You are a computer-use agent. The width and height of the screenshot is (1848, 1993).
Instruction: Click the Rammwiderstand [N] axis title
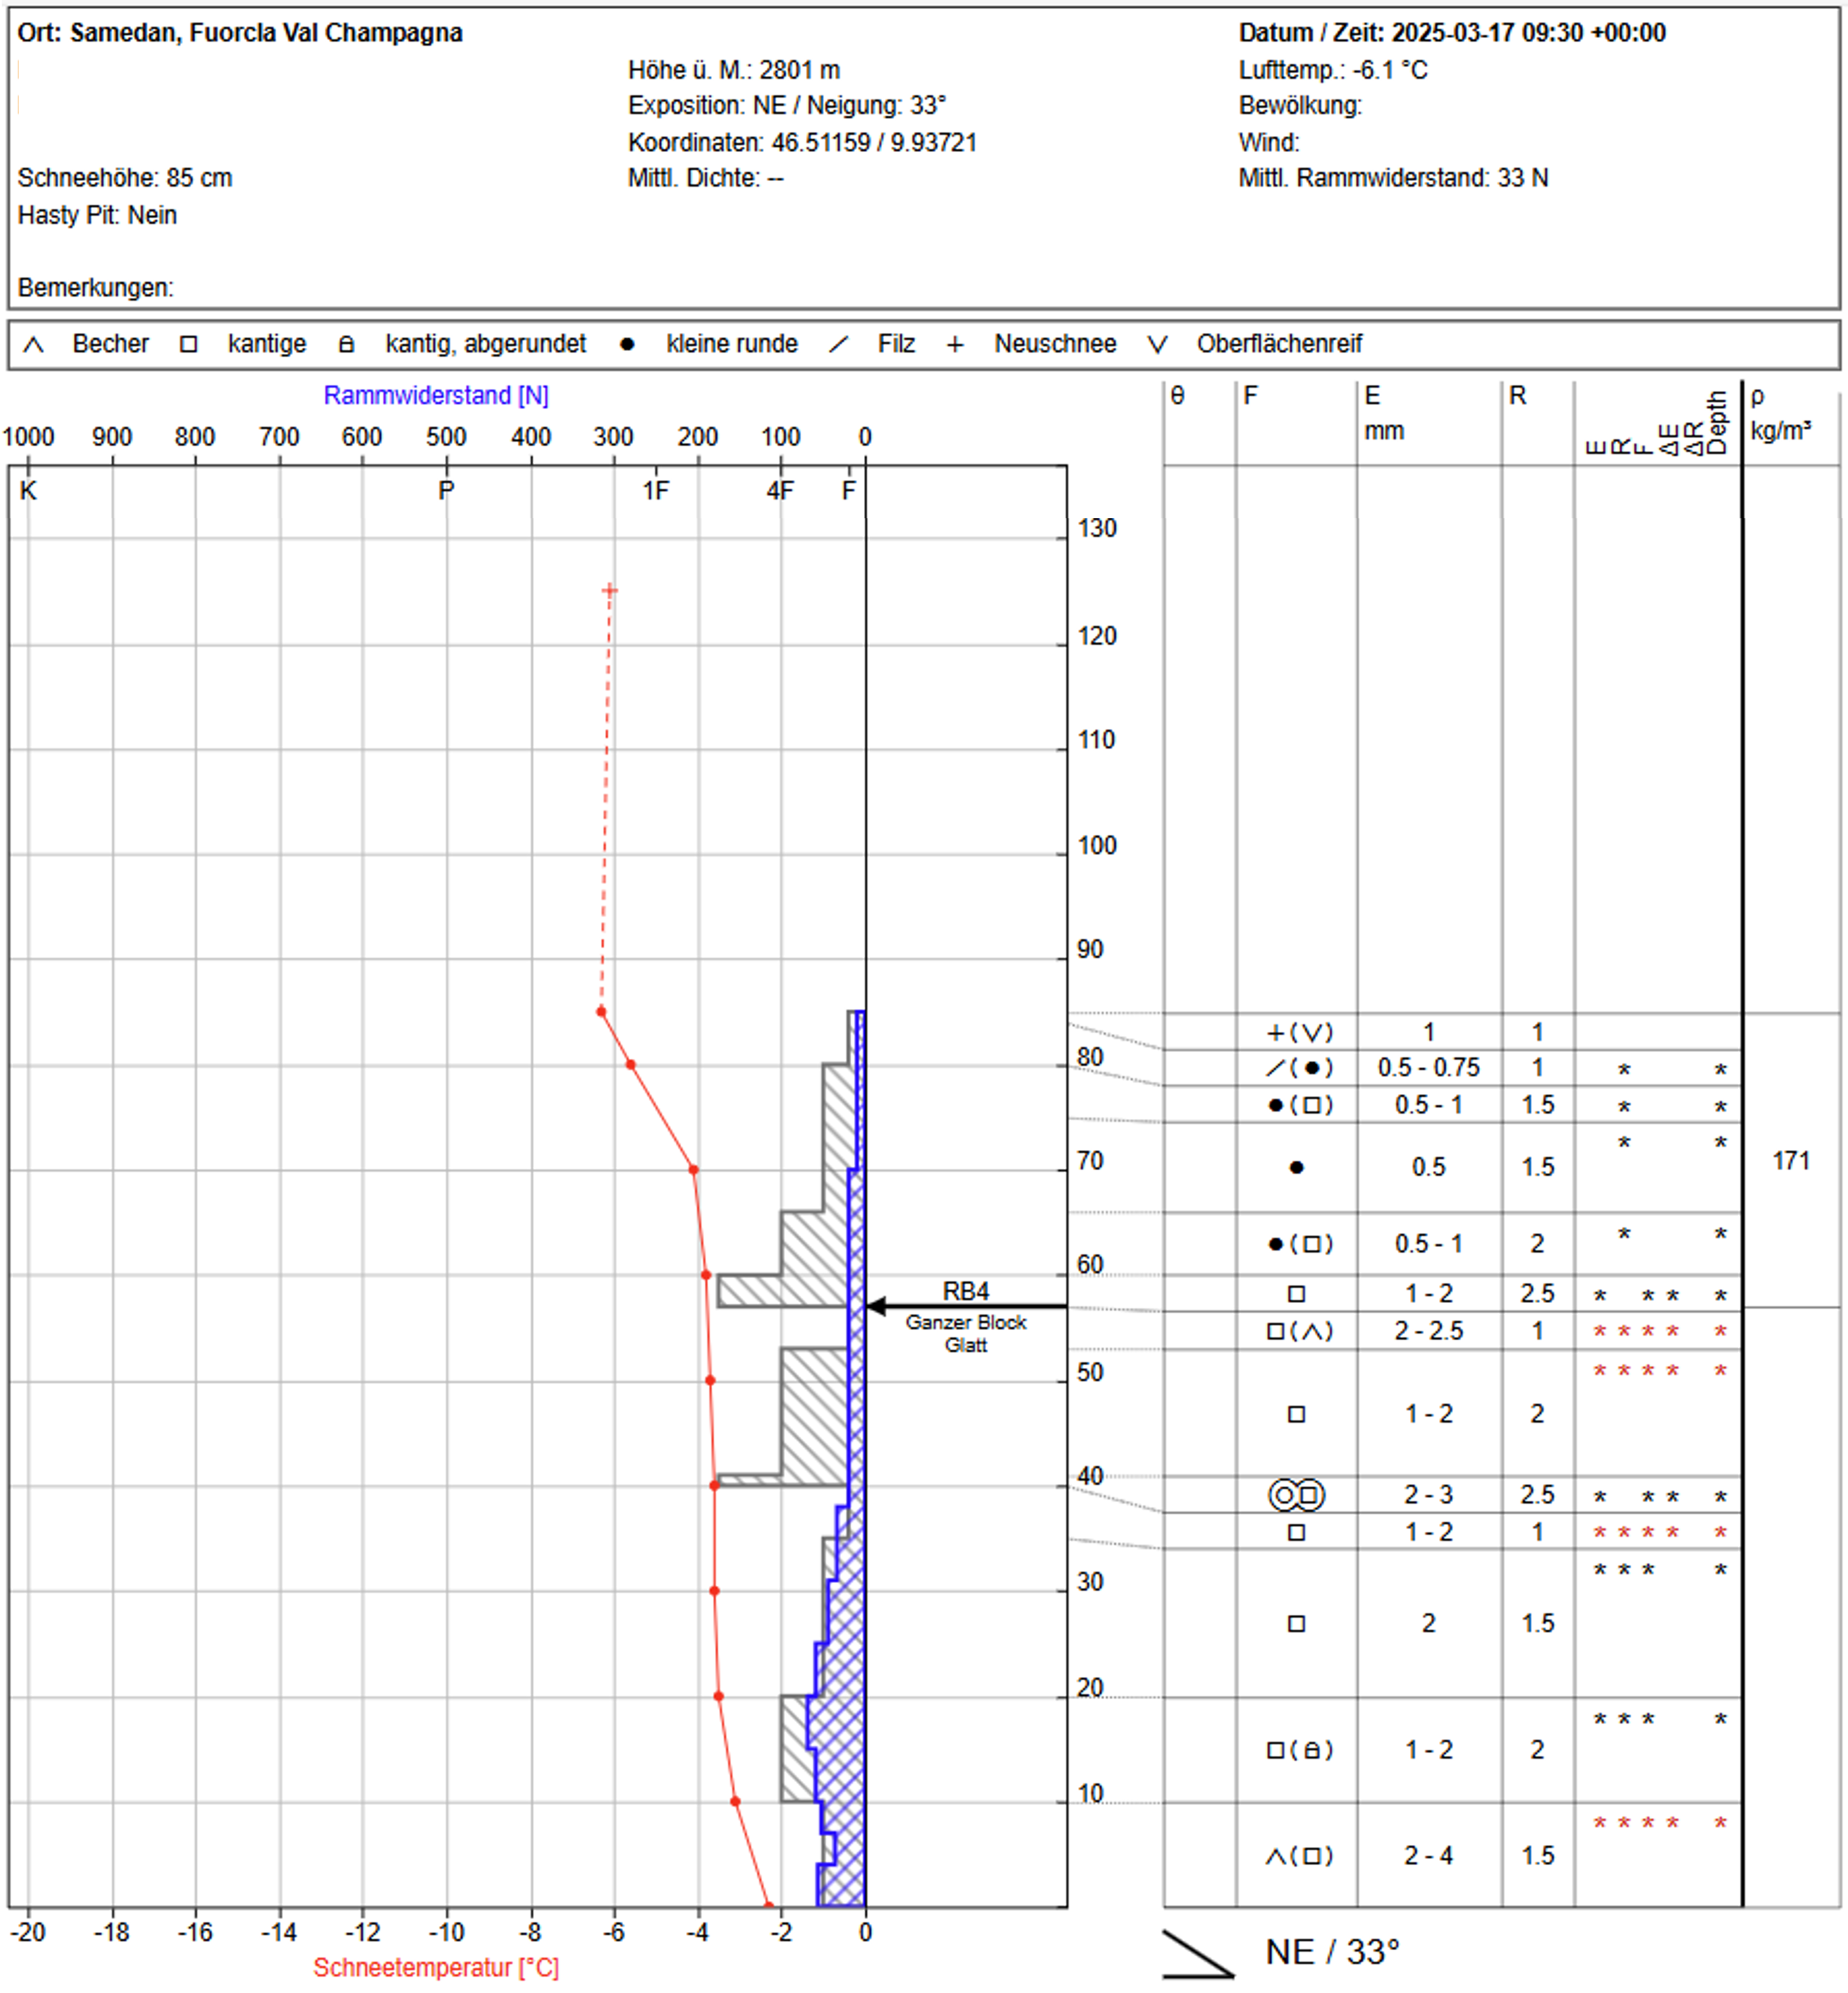click(436, 395)
